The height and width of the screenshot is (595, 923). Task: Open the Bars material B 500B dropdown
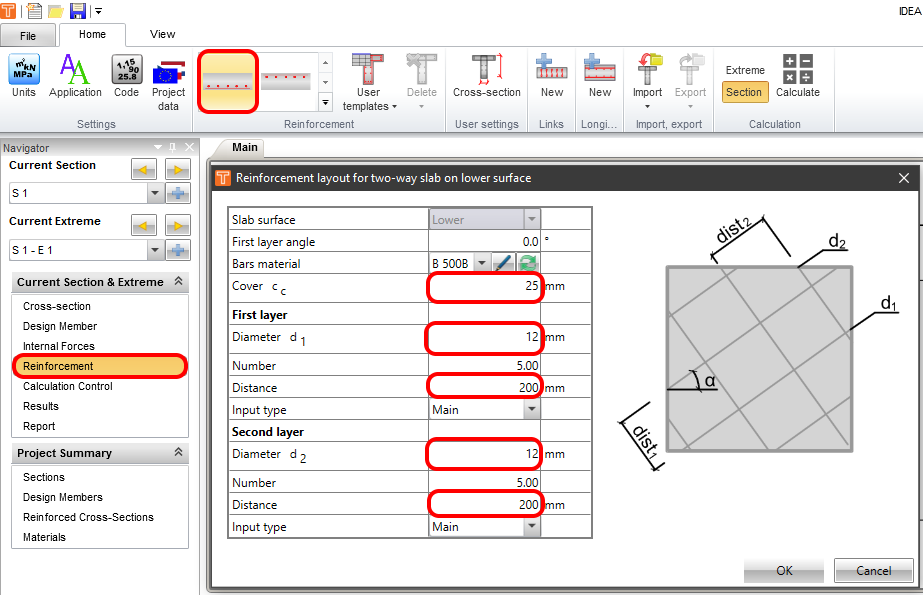(481, 264)
